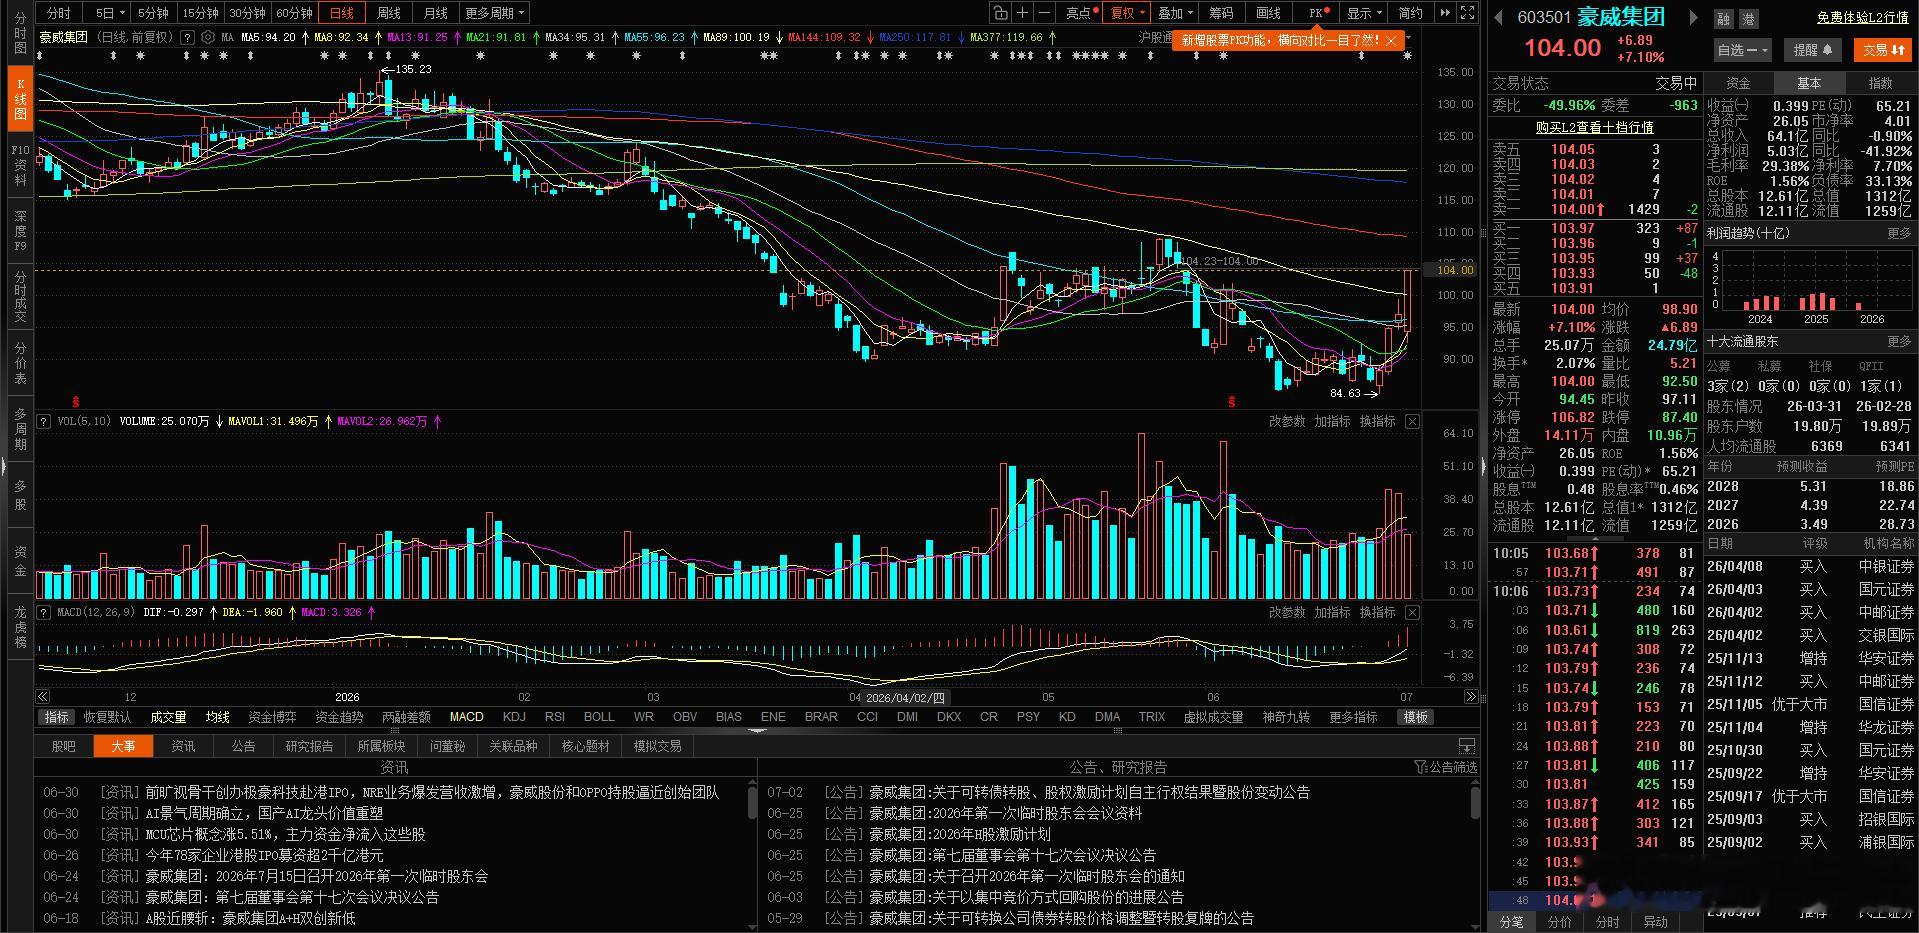Image resolution: width=1919 pixels, height=933 pixels.
Task: Open the 分时图 sidebar view
Action: 20,33
